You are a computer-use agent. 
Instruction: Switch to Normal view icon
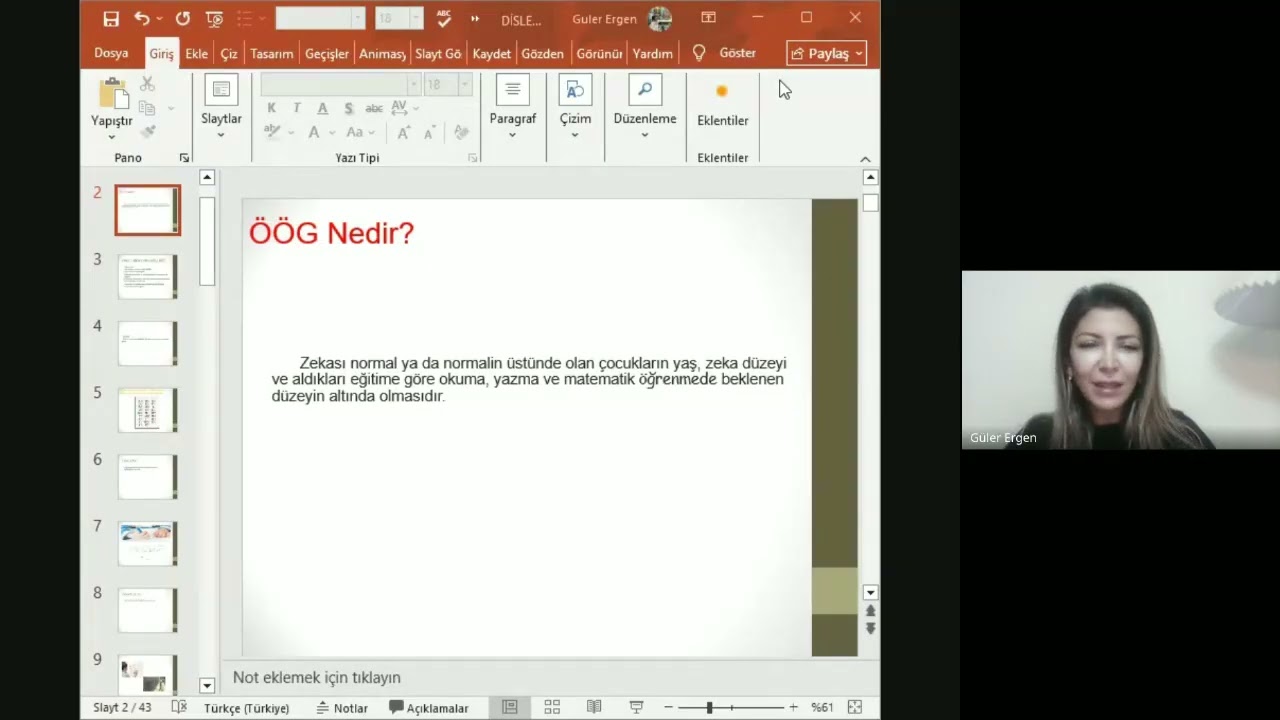510,707
